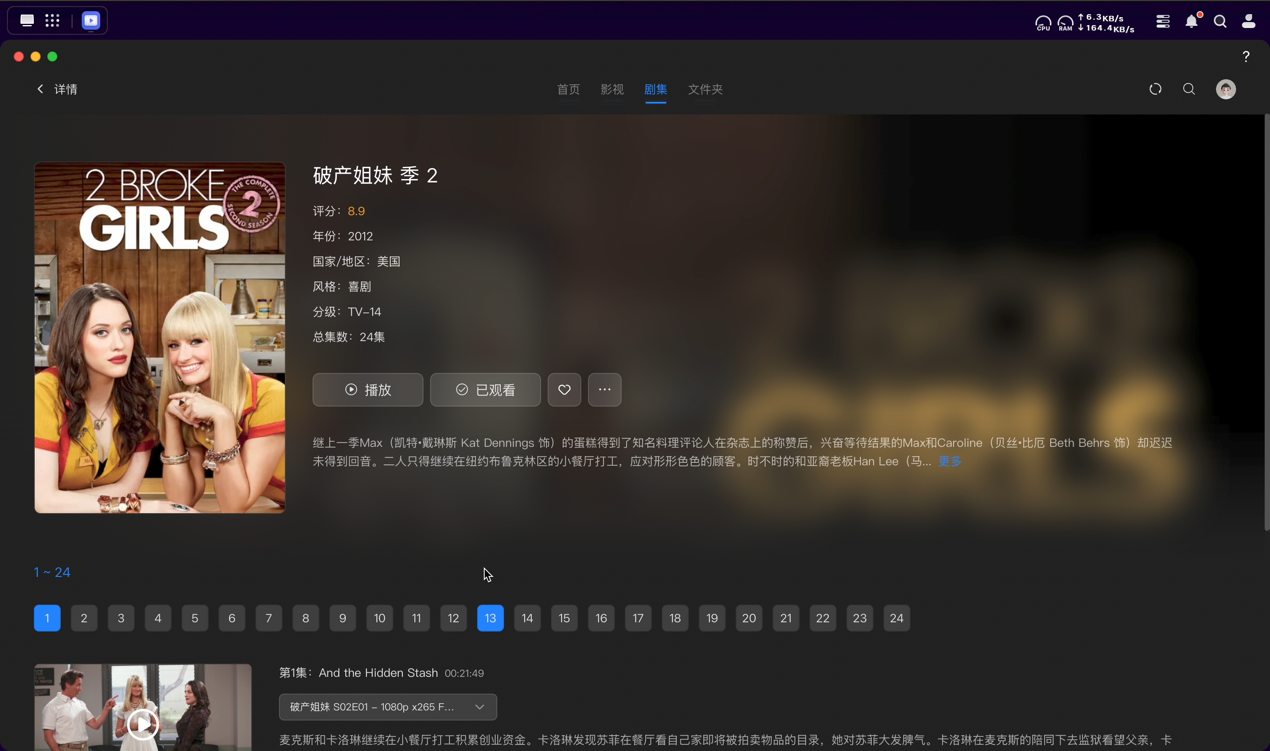Viewport: 1270px width, 751px height.
Task: Expand the description with 更多
Action: [x=949, y=461]
